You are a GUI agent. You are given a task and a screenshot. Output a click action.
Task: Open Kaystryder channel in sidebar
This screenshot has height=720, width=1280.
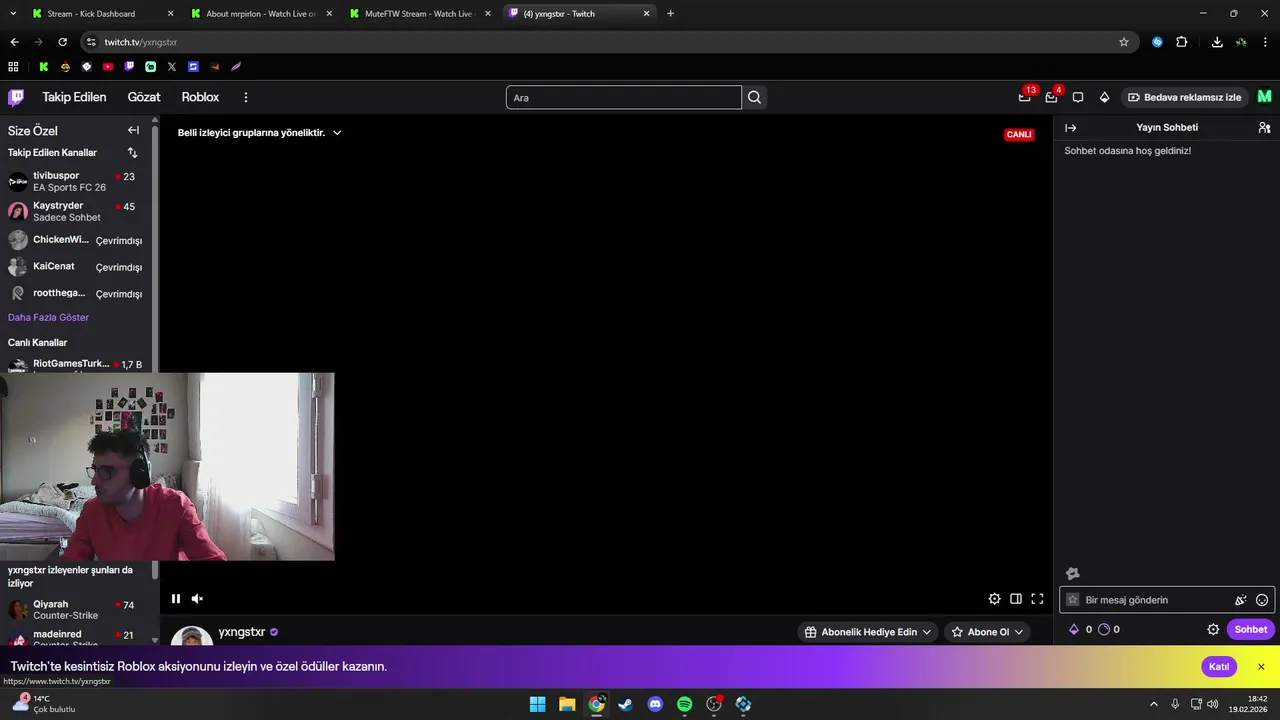[76, 211]
